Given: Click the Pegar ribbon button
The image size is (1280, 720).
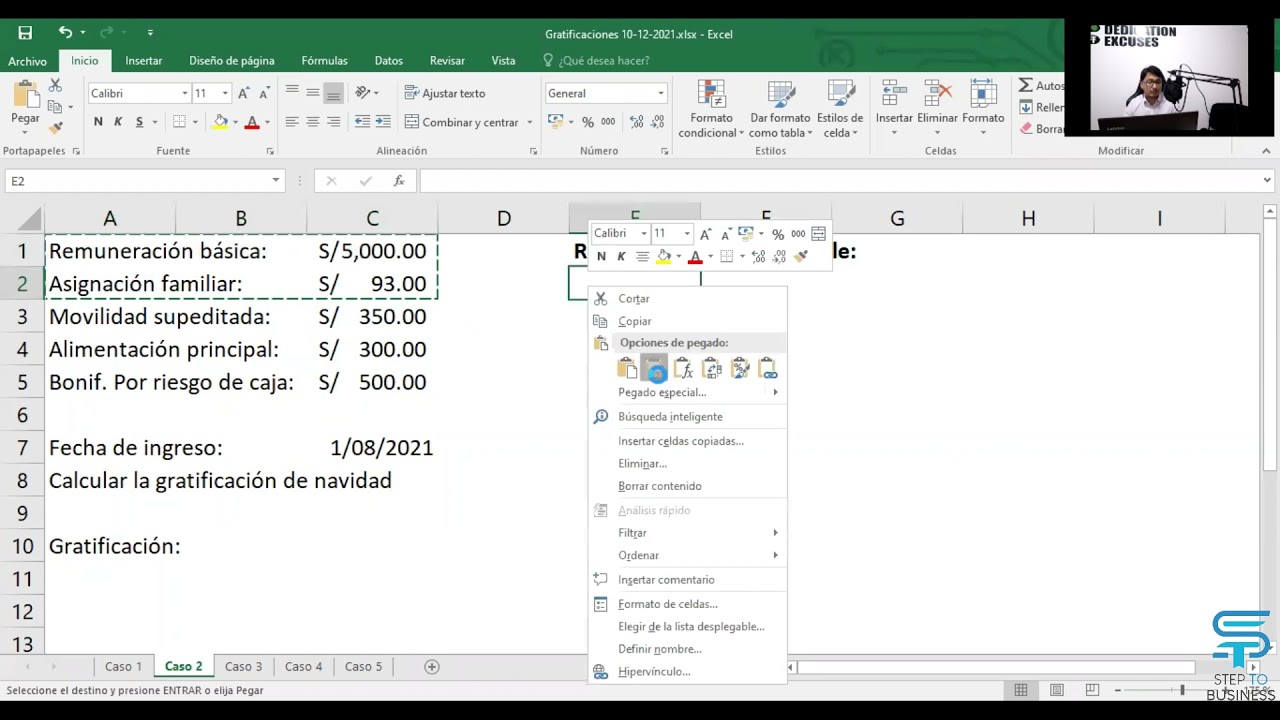Looking at the screenshot, I should point(25,108).
